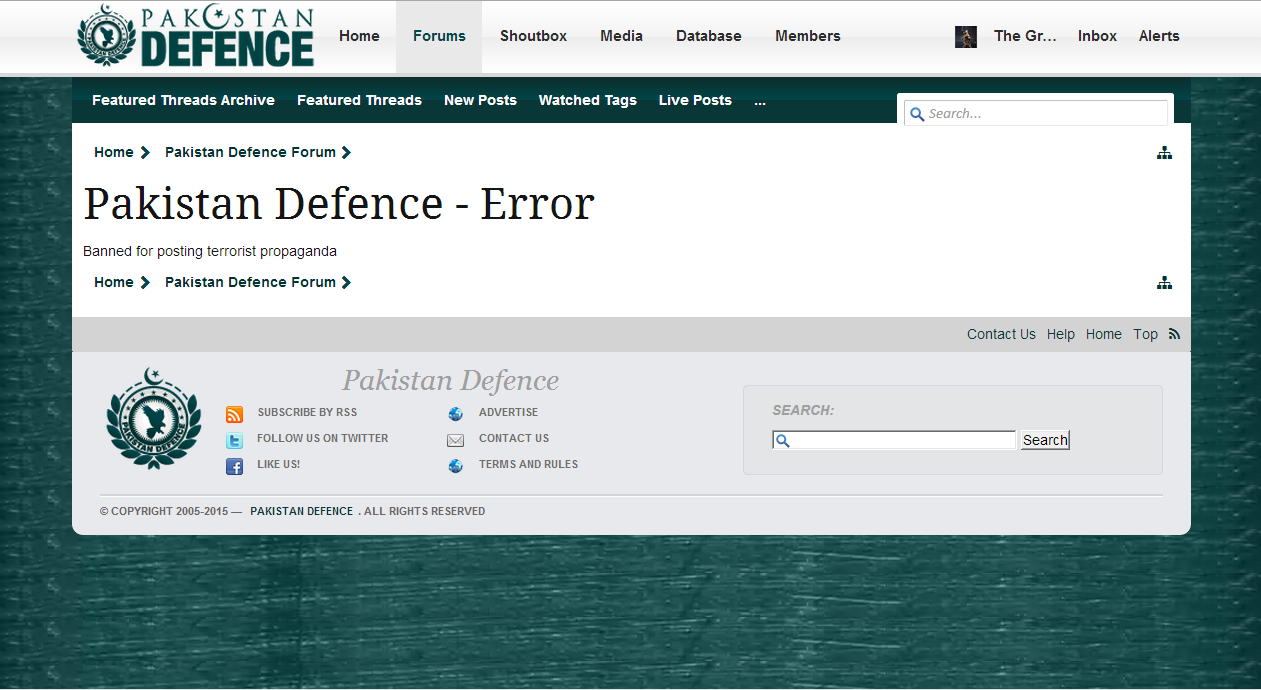The height and width of the screenshot is (690, 1261).
Task: Open Live Posts
Action: (x=695, y=100)
